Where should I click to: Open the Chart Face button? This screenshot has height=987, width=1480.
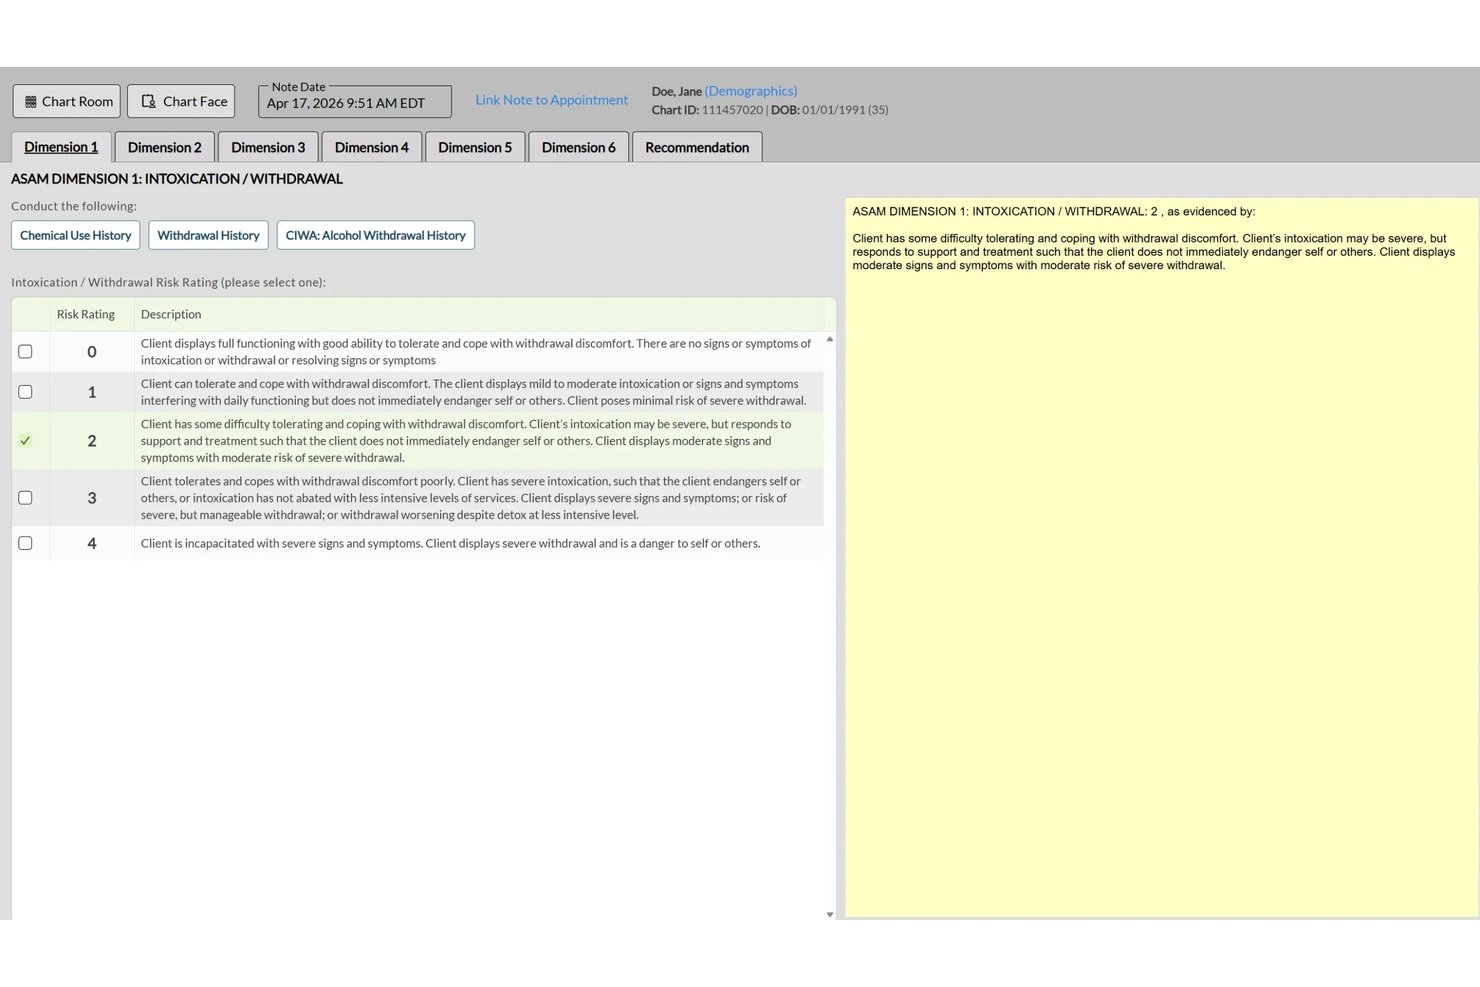click(x=181, y=102)
